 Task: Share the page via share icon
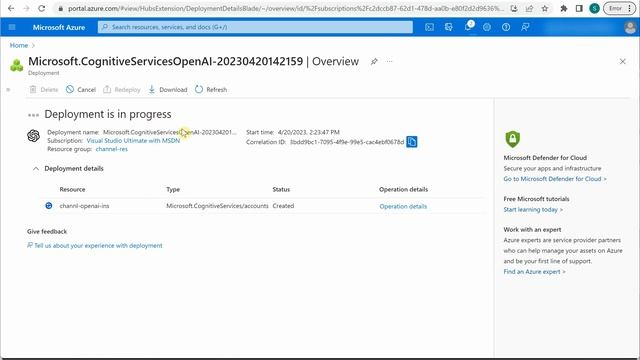click(529, 8)
